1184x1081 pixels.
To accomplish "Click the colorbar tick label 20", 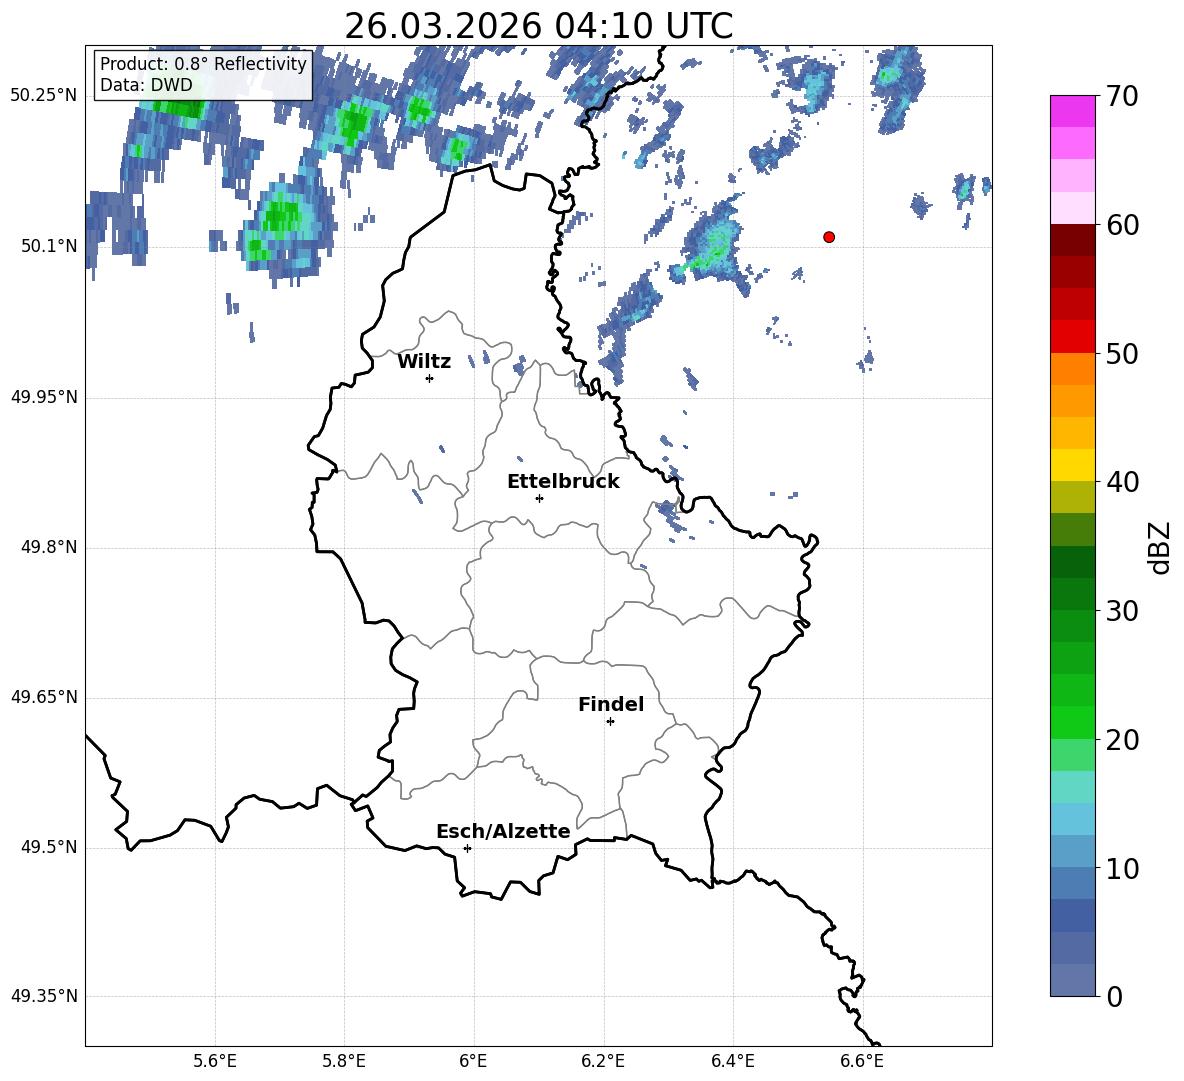I will 1122,740.
